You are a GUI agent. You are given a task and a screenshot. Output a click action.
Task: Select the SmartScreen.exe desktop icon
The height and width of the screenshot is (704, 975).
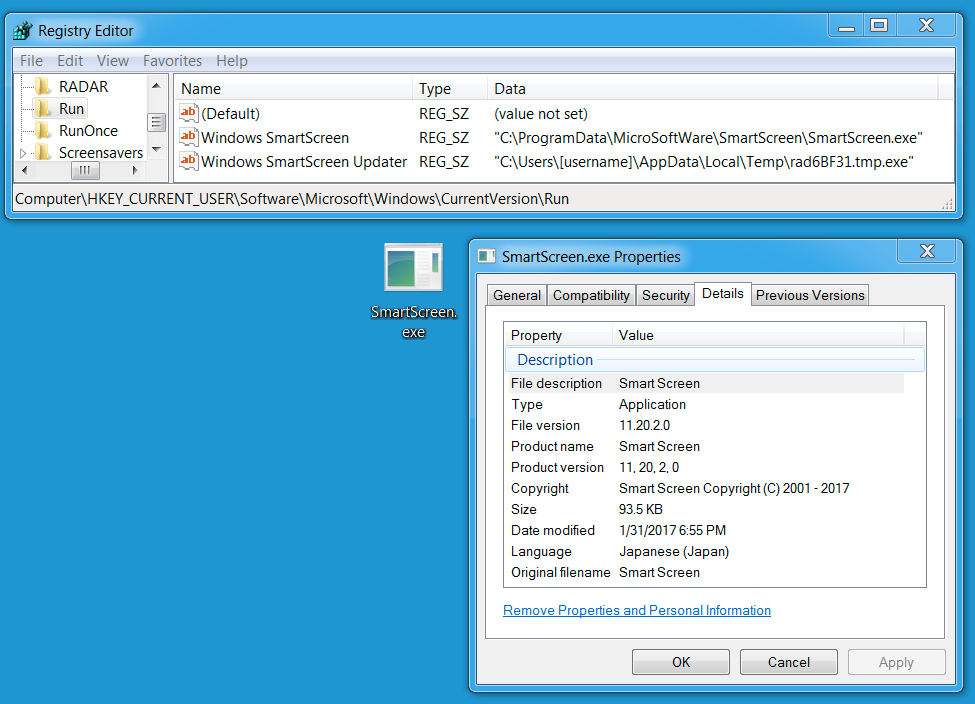(414, 290)
